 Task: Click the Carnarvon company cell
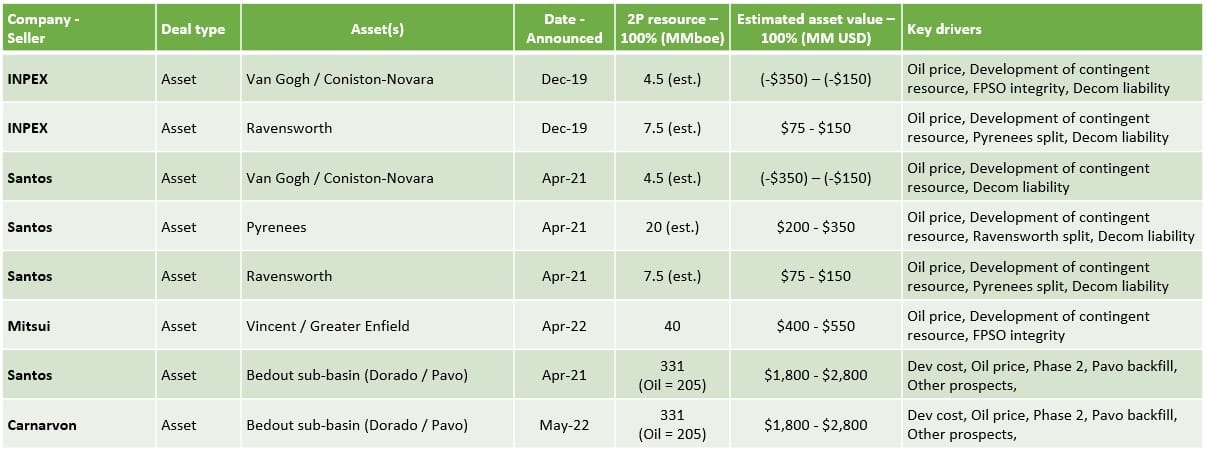41,424
